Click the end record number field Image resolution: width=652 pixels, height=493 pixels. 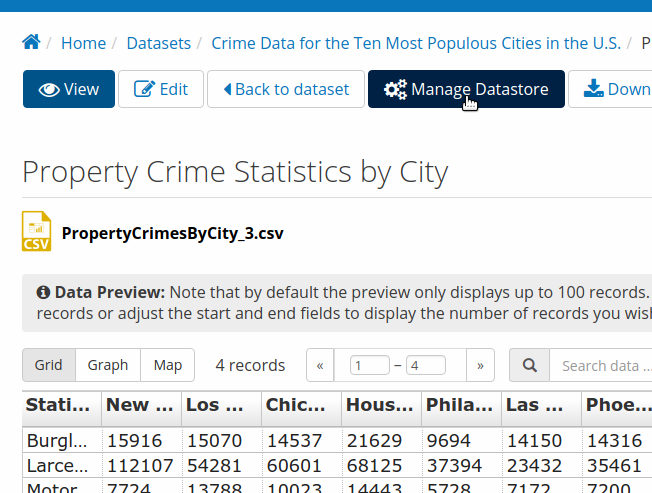pos(426,365)
